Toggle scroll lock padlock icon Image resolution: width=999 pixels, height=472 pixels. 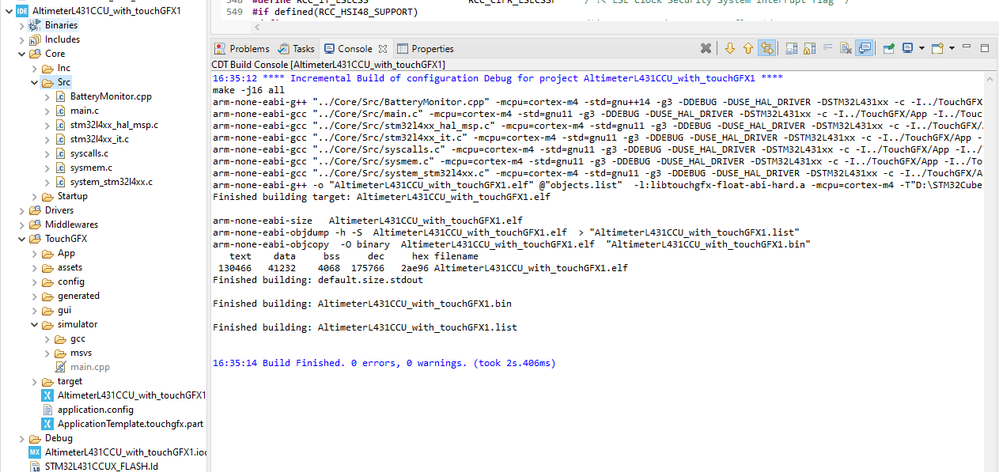click(810, 48)
